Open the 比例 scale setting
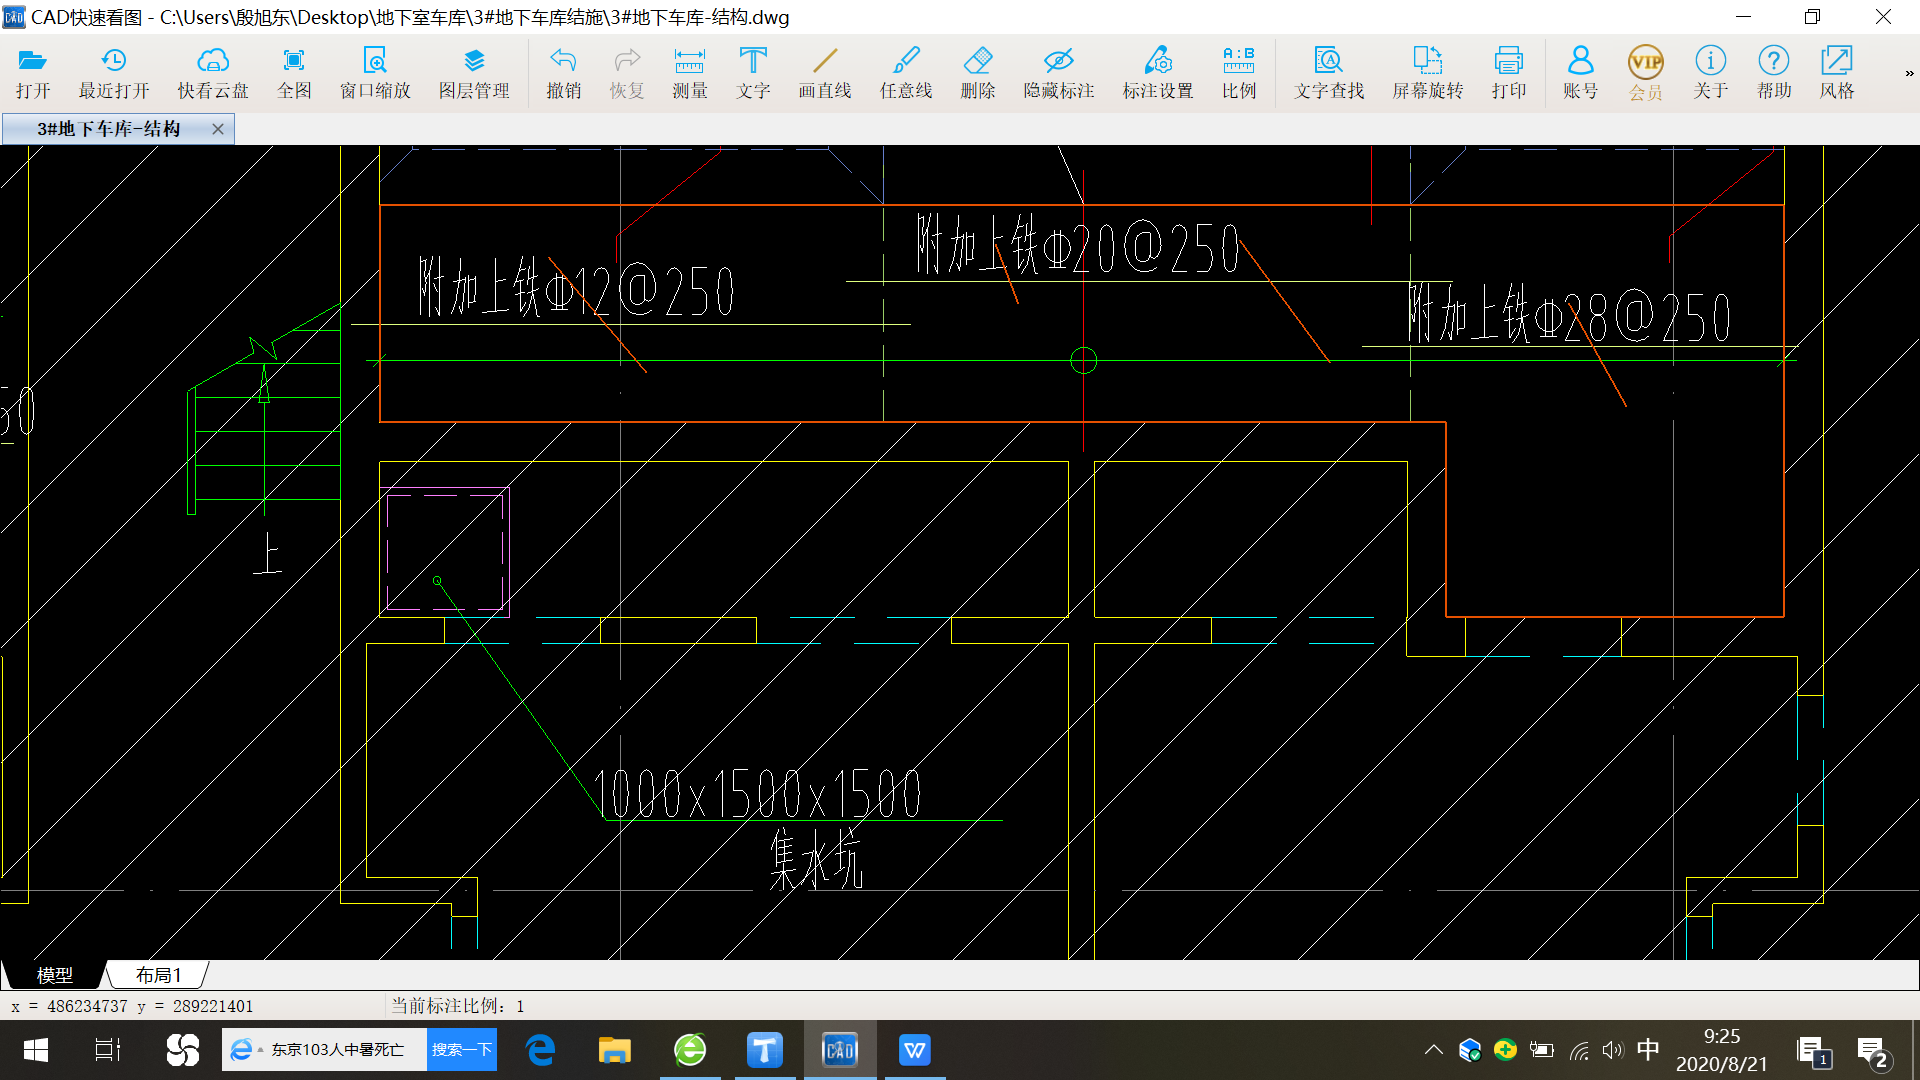The height and width of the screenshot is (1080, 1920). coord(1239,73)
